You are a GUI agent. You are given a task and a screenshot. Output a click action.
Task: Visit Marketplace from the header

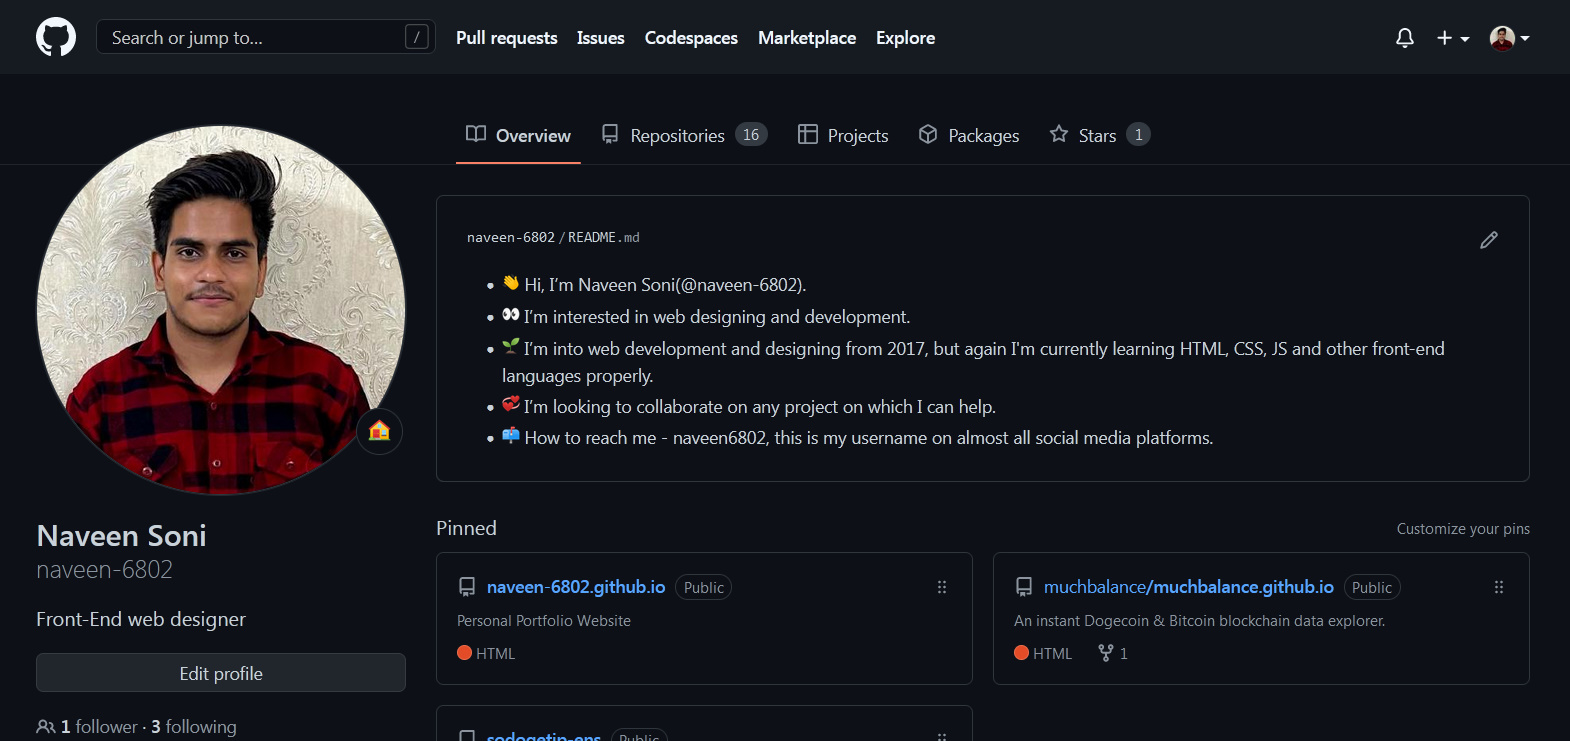coord(807,38)
